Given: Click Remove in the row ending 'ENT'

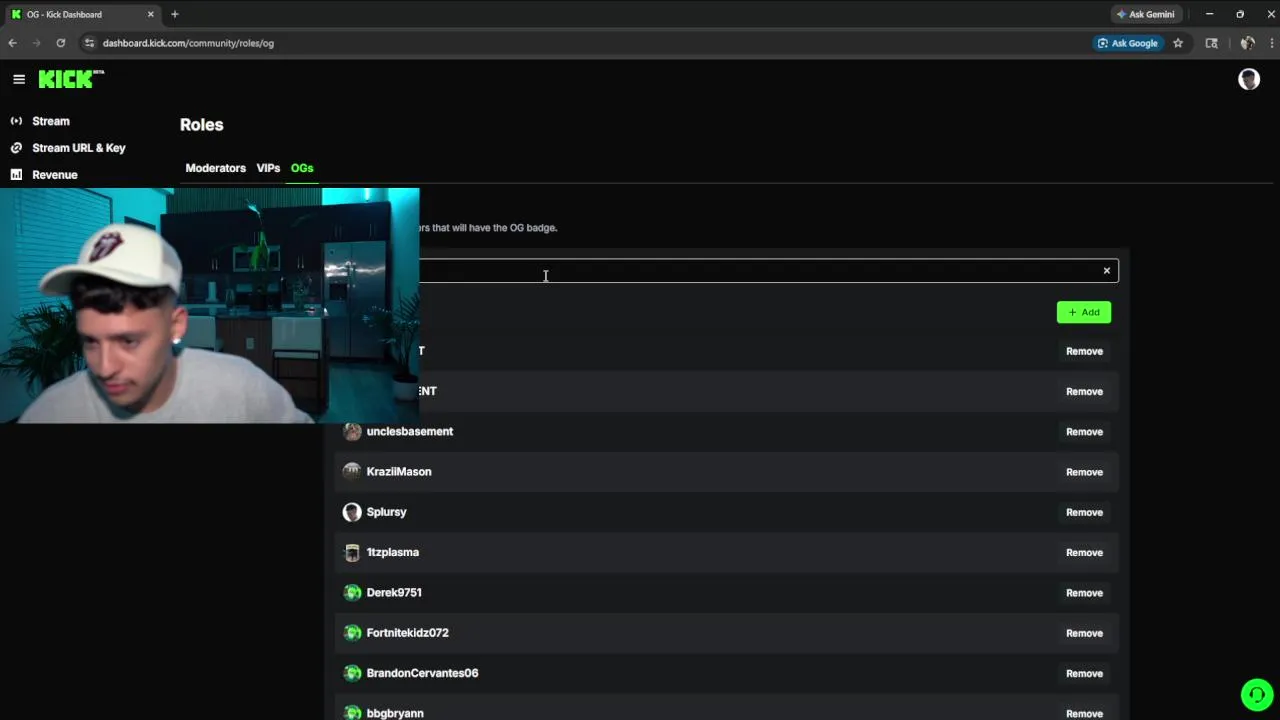Looking at the screenshot, I should (1084, 391).
